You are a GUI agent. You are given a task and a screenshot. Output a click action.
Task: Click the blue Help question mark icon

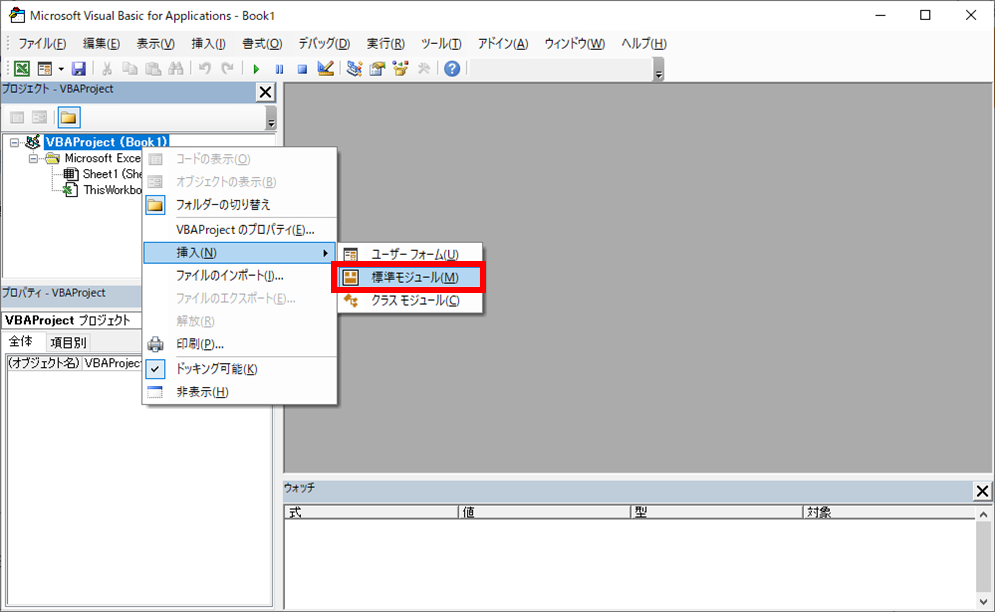point(452,69)
